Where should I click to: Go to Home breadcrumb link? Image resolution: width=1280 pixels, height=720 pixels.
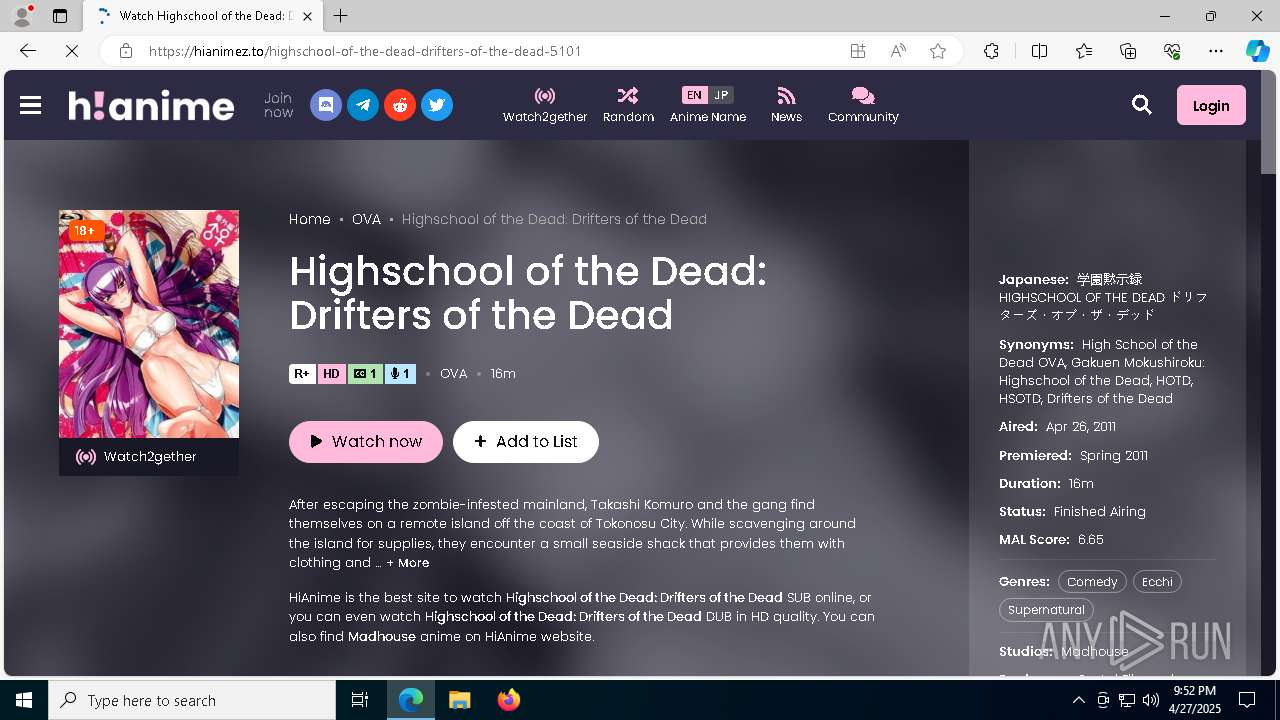(x=310, y=219)
